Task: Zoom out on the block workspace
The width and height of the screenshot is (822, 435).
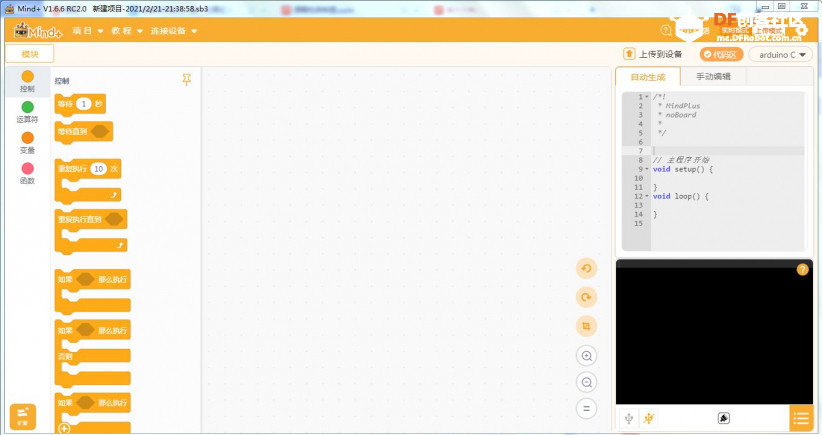Action: (587, 382)
